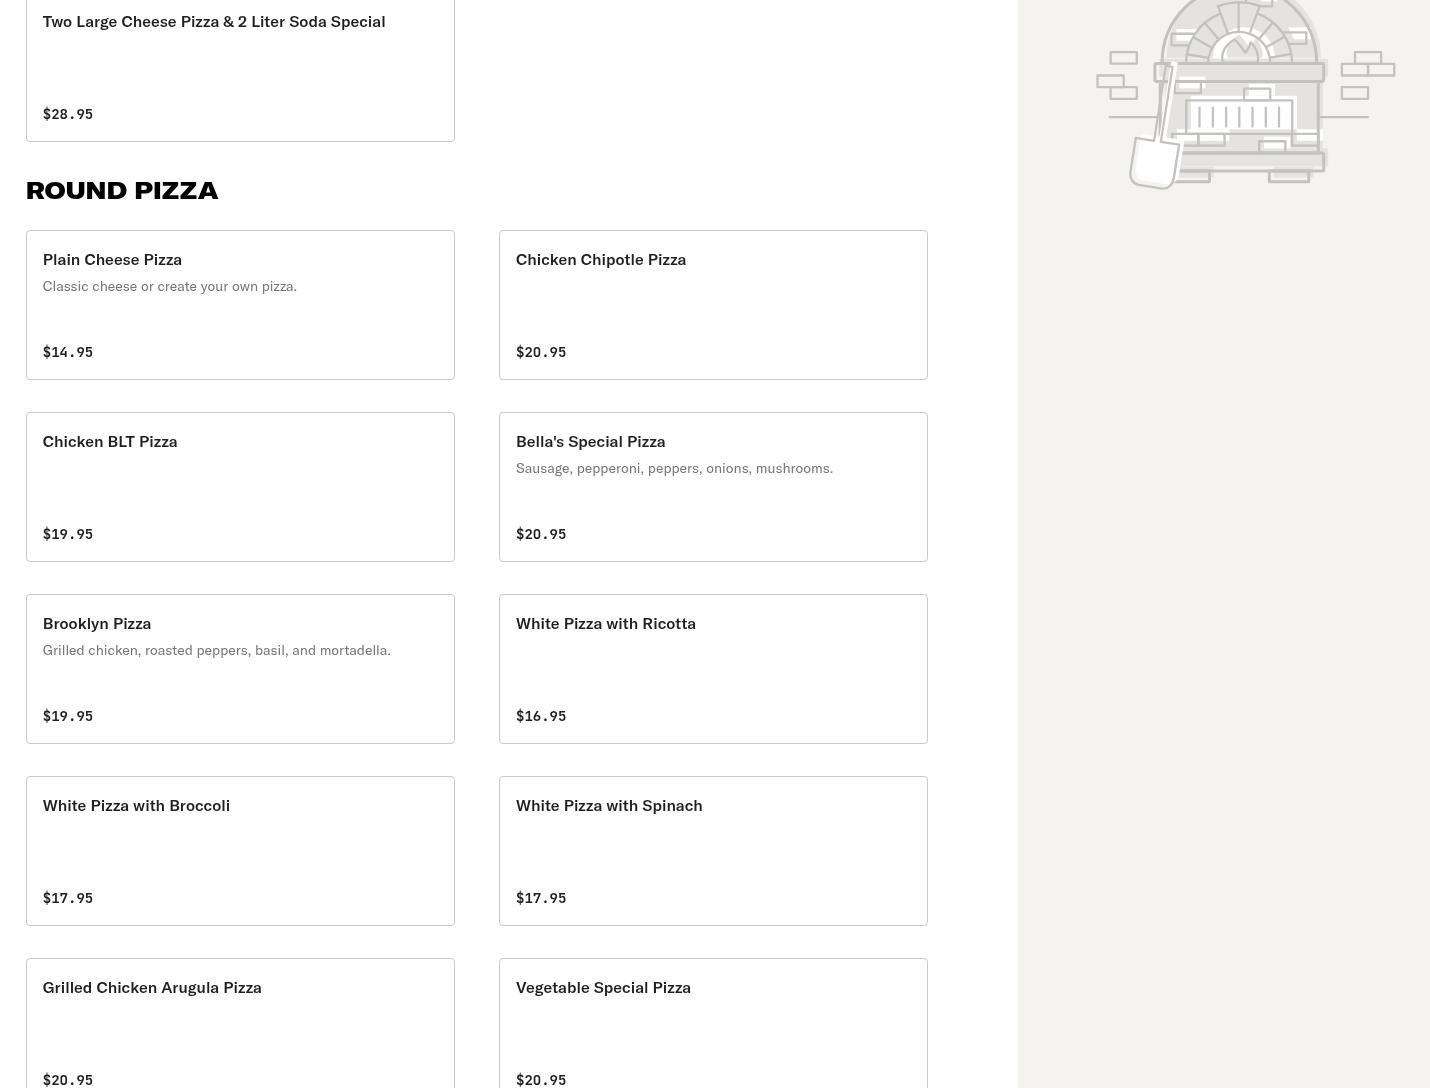Screen dimensions: 1430x1088
Task: Open the Vegetable Special Pizza item
Action: [x=713, y=1023]
